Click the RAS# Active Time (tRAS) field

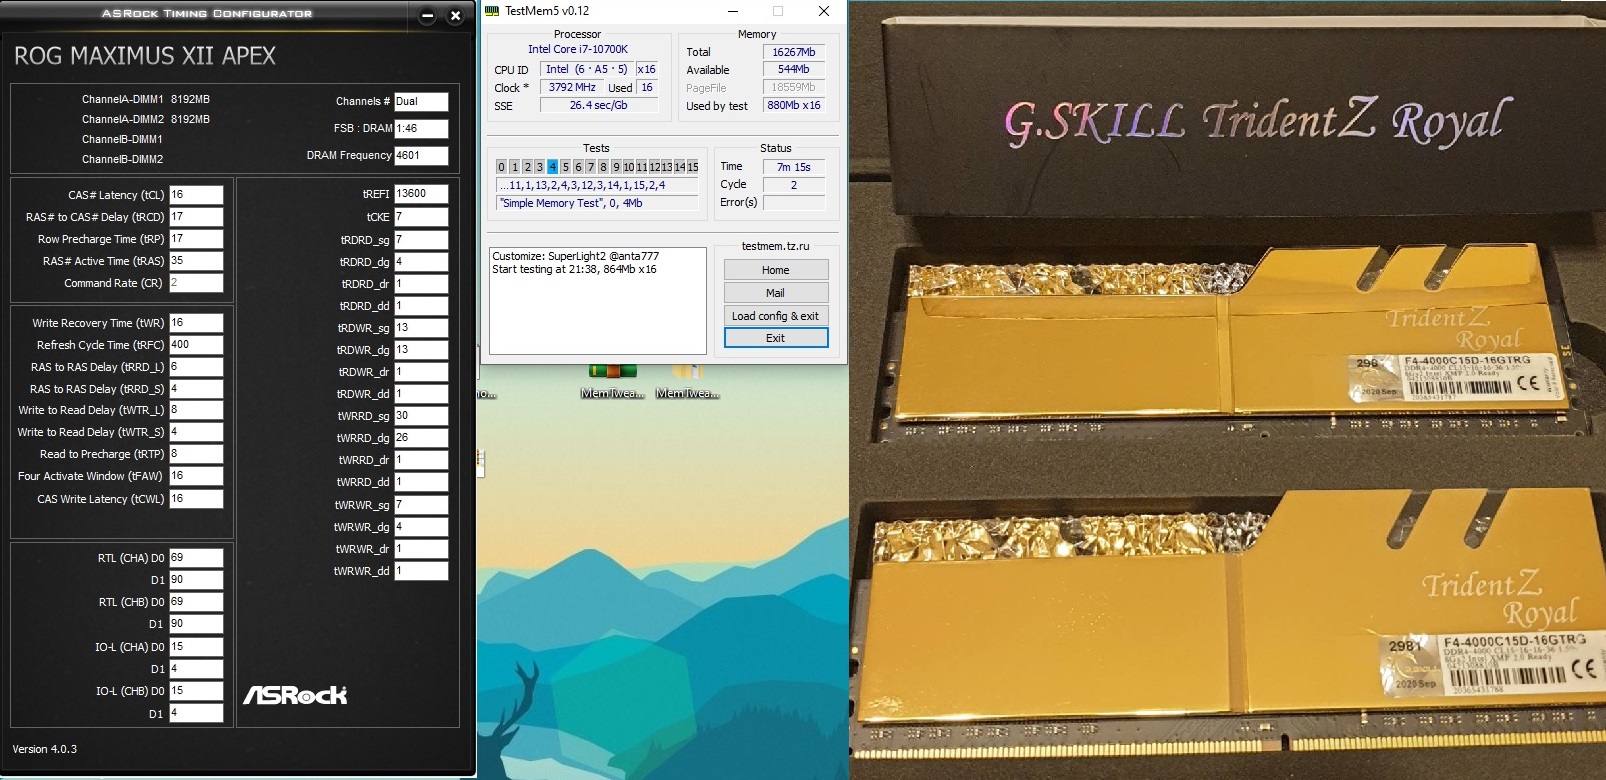196,261
